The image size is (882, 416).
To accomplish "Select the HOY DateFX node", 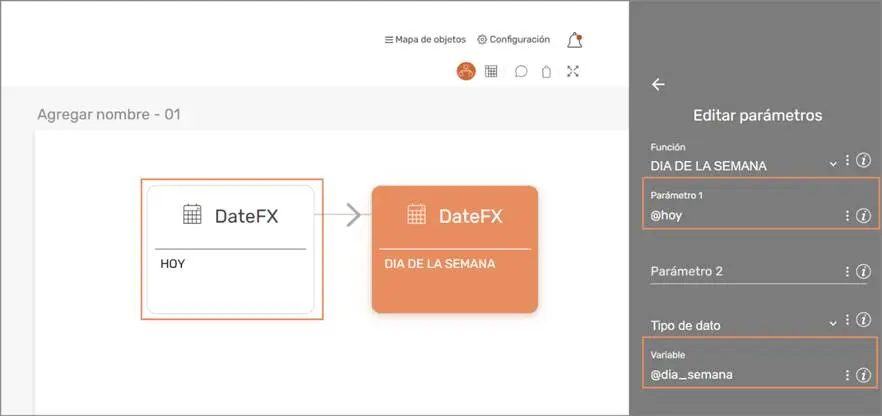I will click(x=231, y=249).
